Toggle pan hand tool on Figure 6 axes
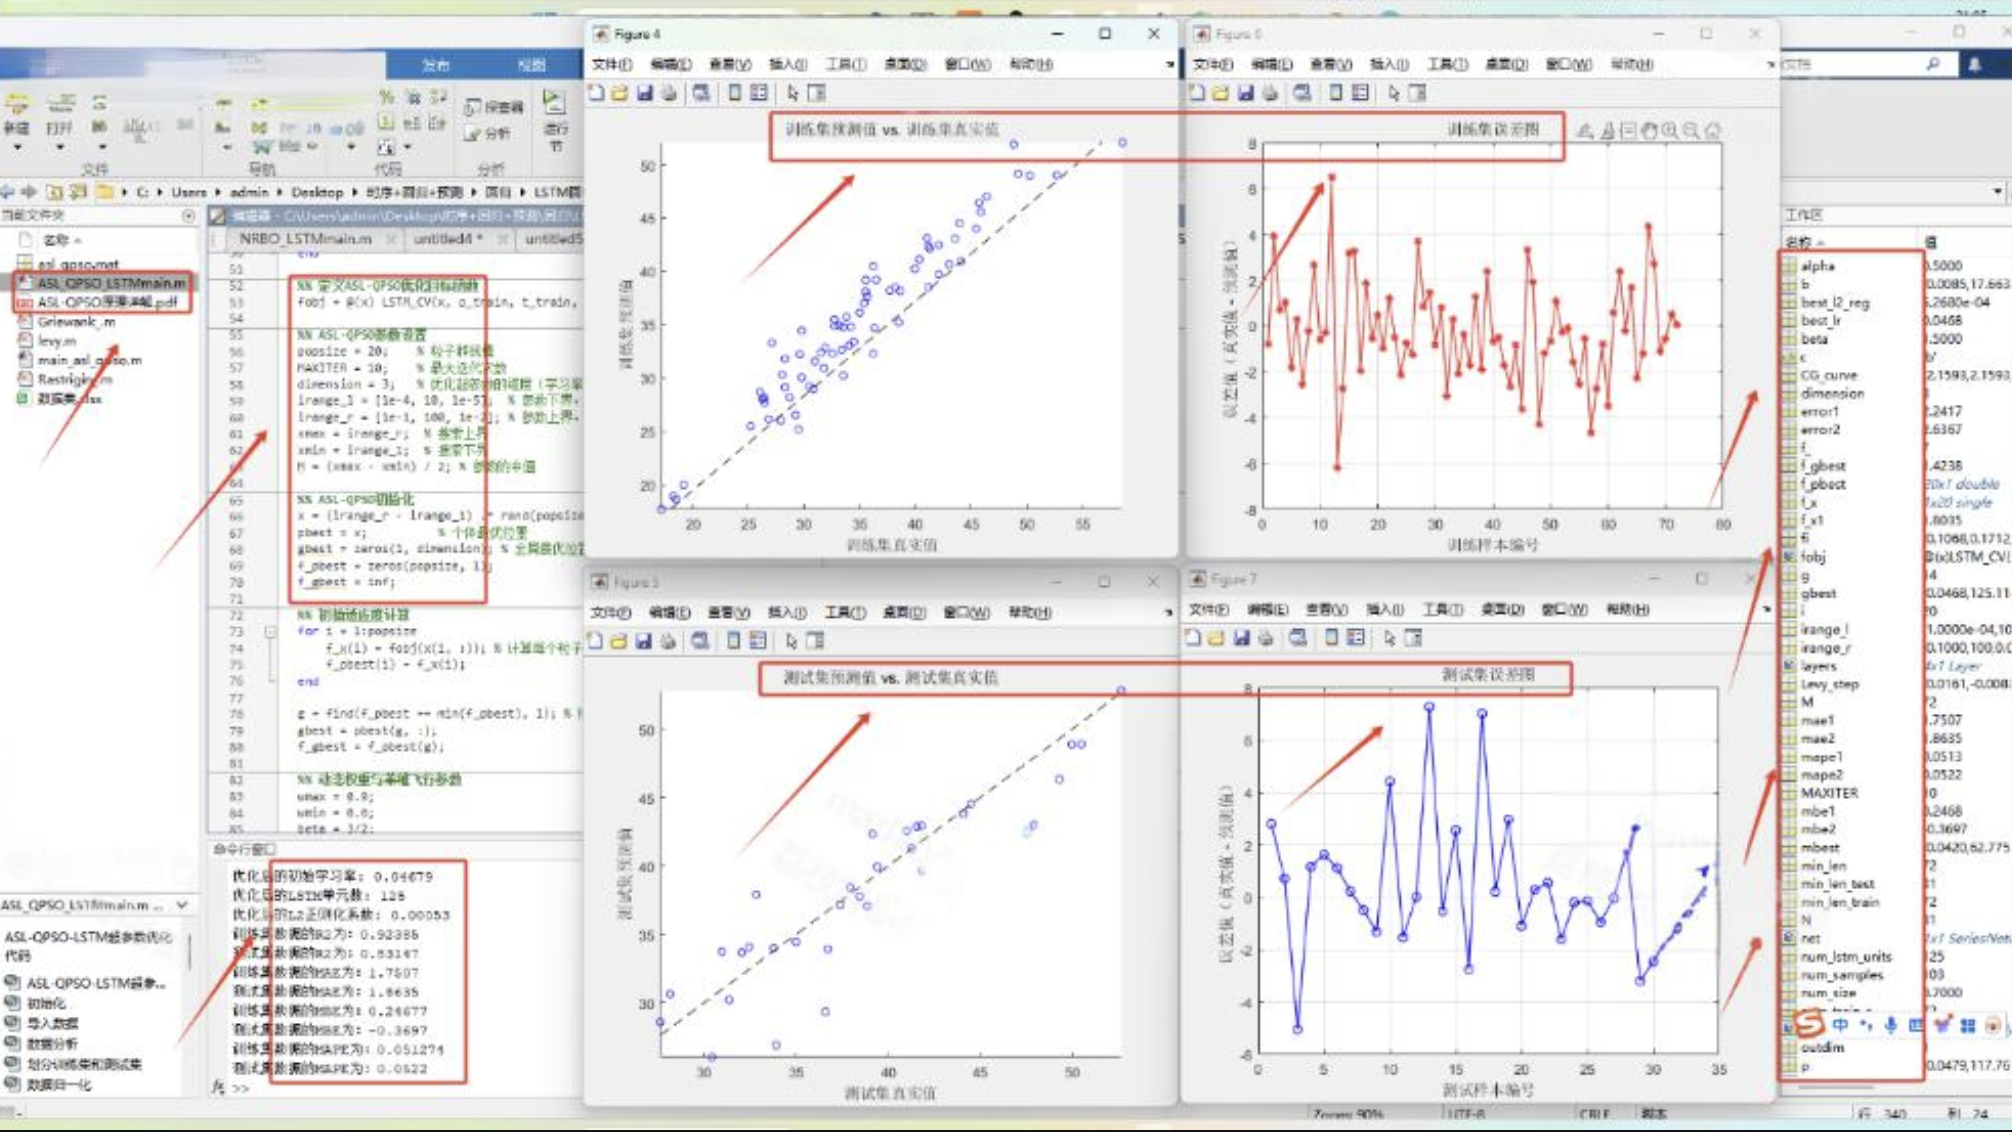 pyautogui.click(x=1649, y=130)
